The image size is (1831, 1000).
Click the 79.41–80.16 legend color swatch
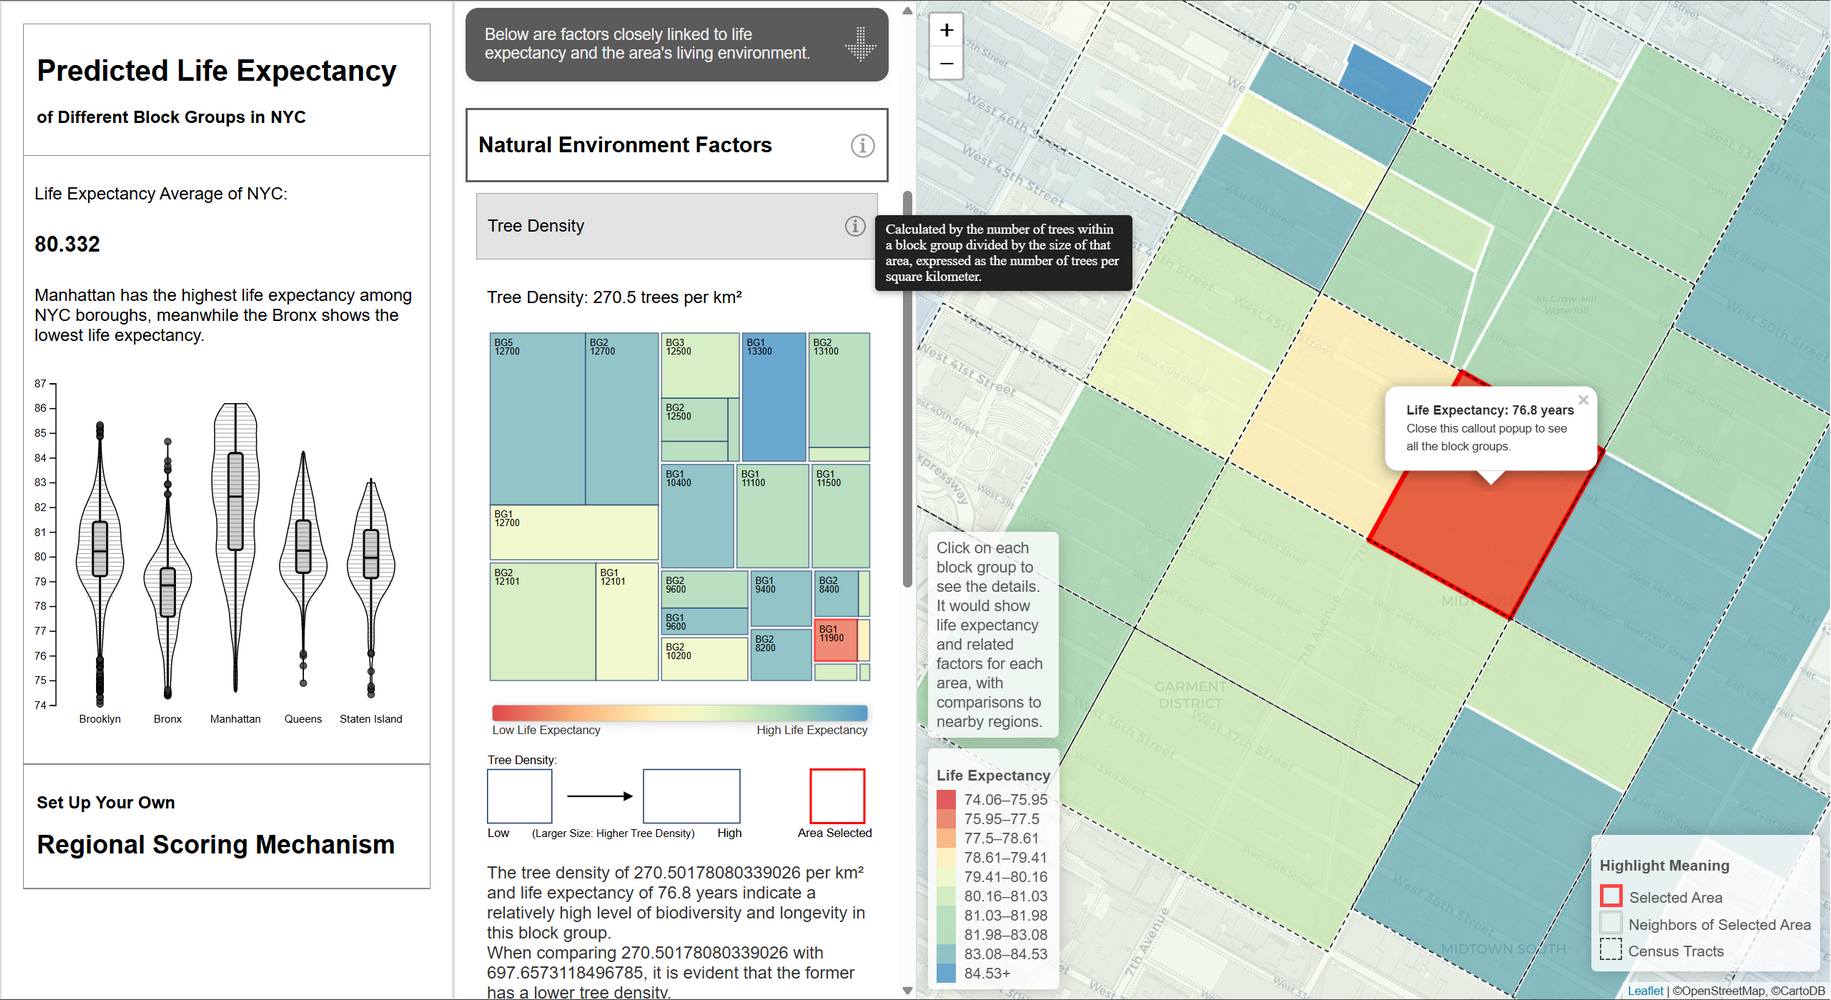946,877
